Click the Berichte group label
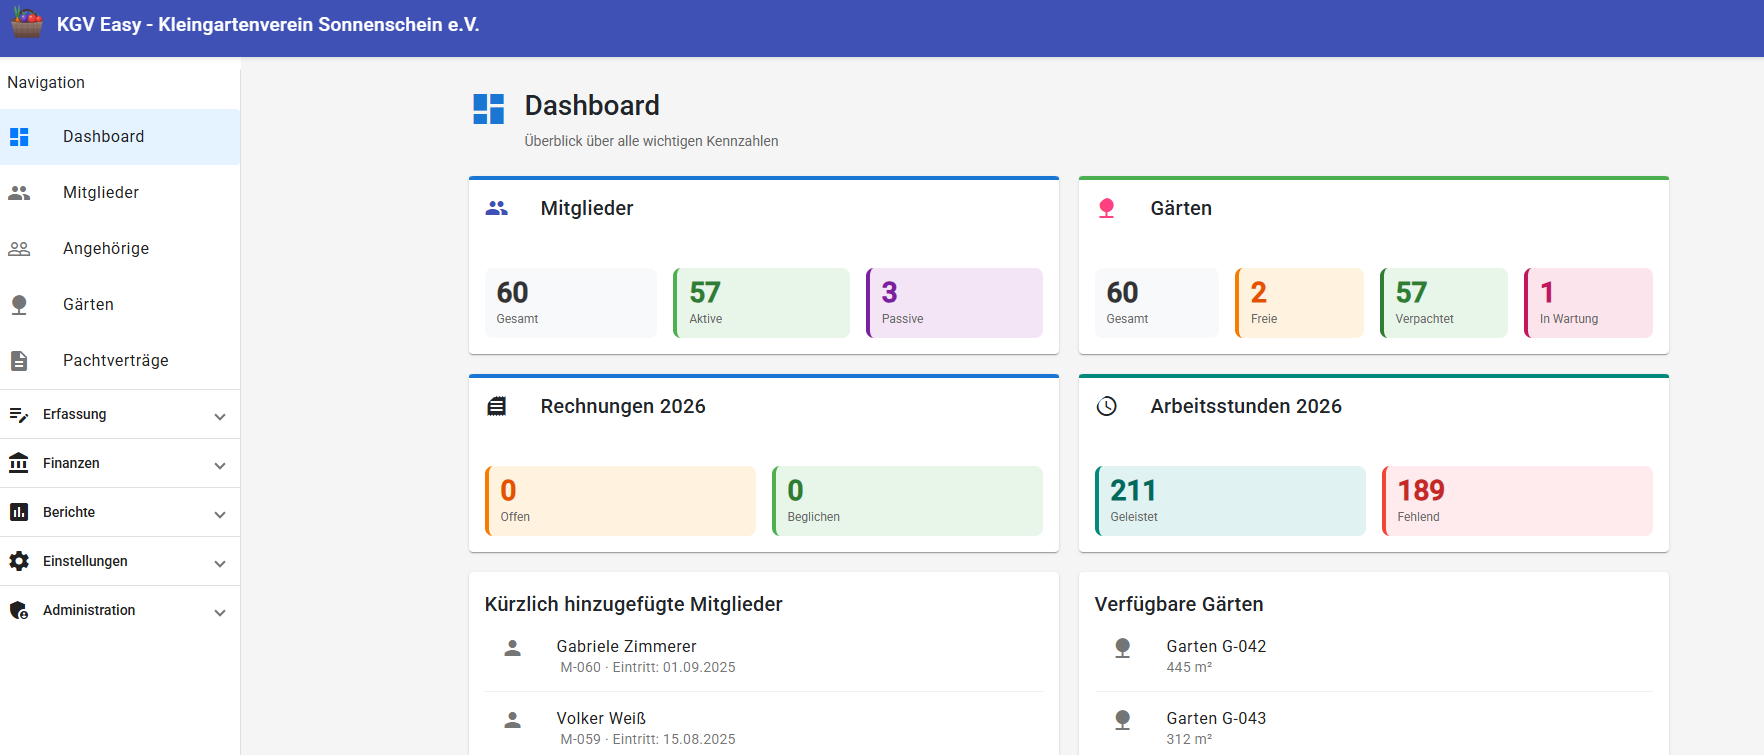Screen dimensions: 1764x755 69,512
